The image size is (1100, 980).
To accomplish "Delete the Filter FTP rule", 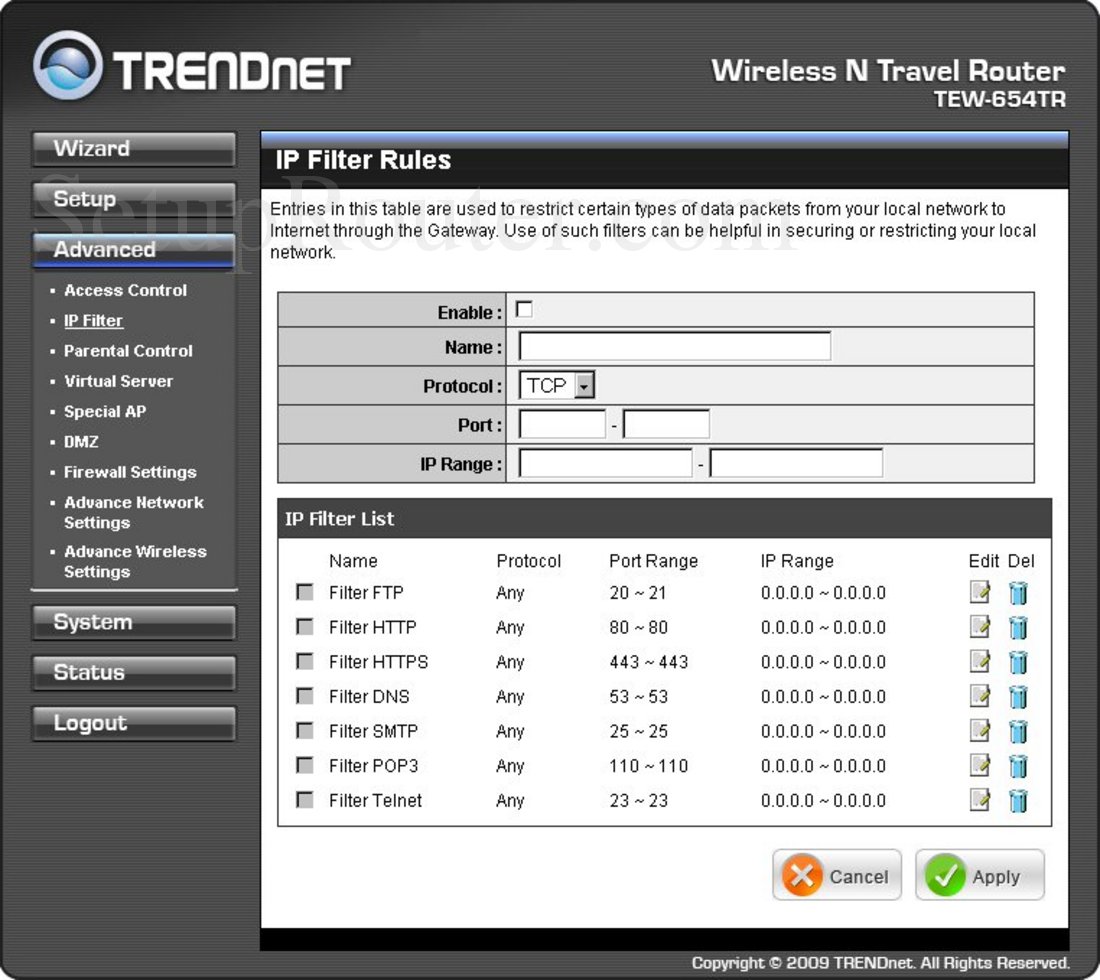I will point(1019,592).
